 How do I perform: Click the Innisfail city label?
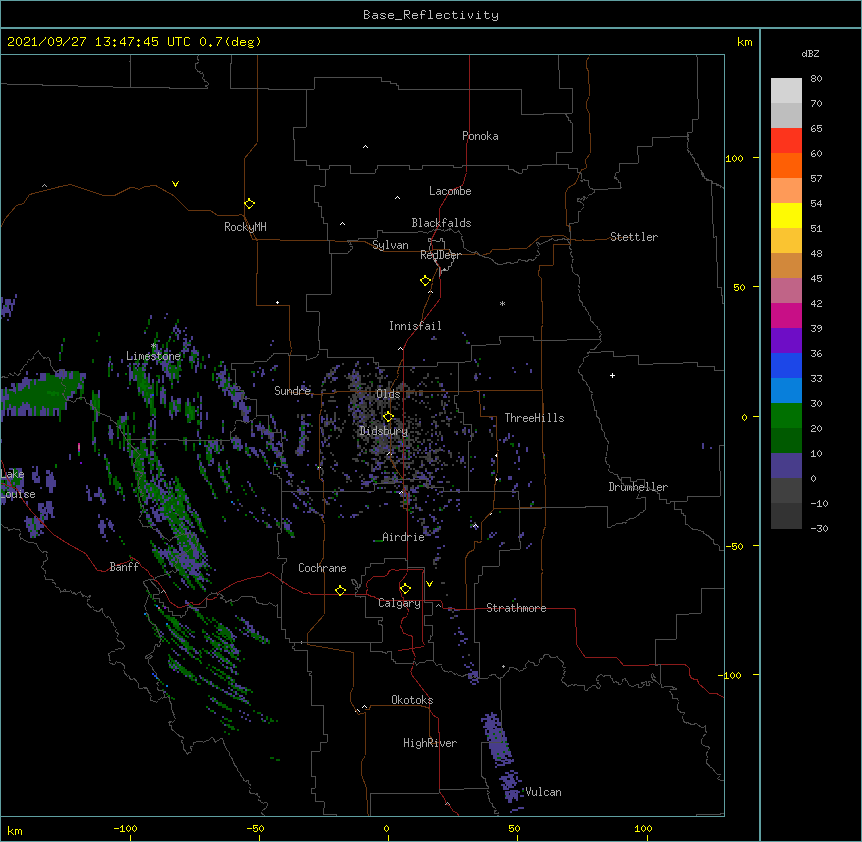click(415, 326)
